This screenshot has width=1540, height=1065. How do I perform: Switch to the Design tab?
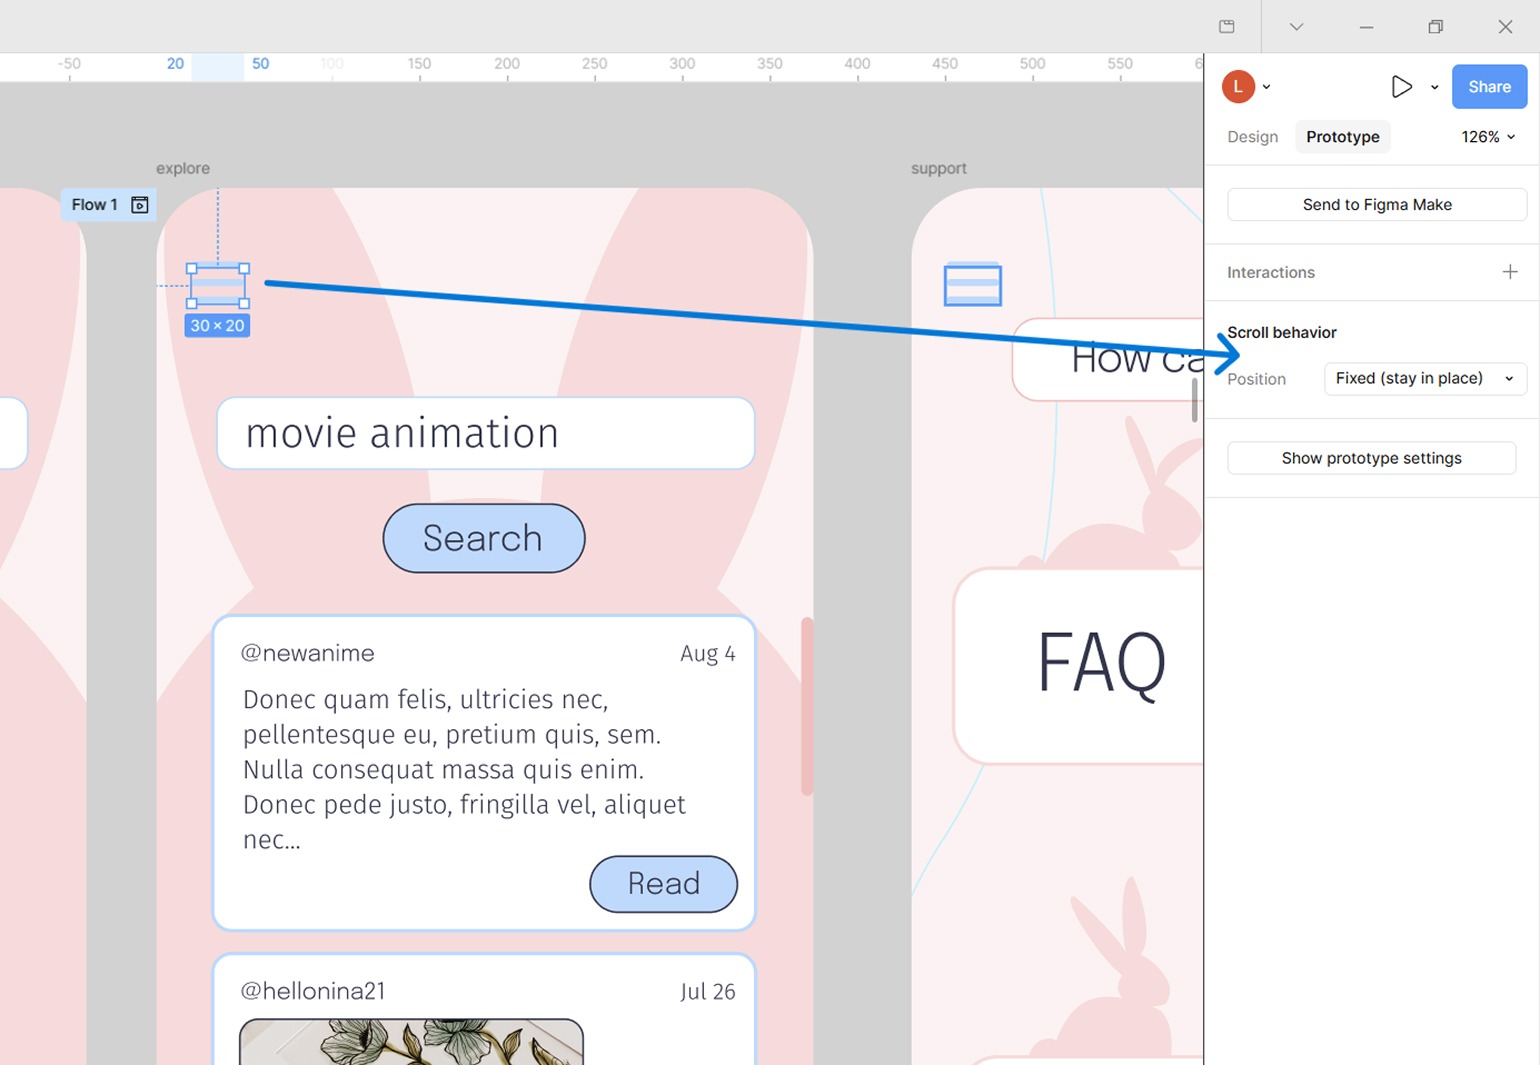tap(1252, 137)
